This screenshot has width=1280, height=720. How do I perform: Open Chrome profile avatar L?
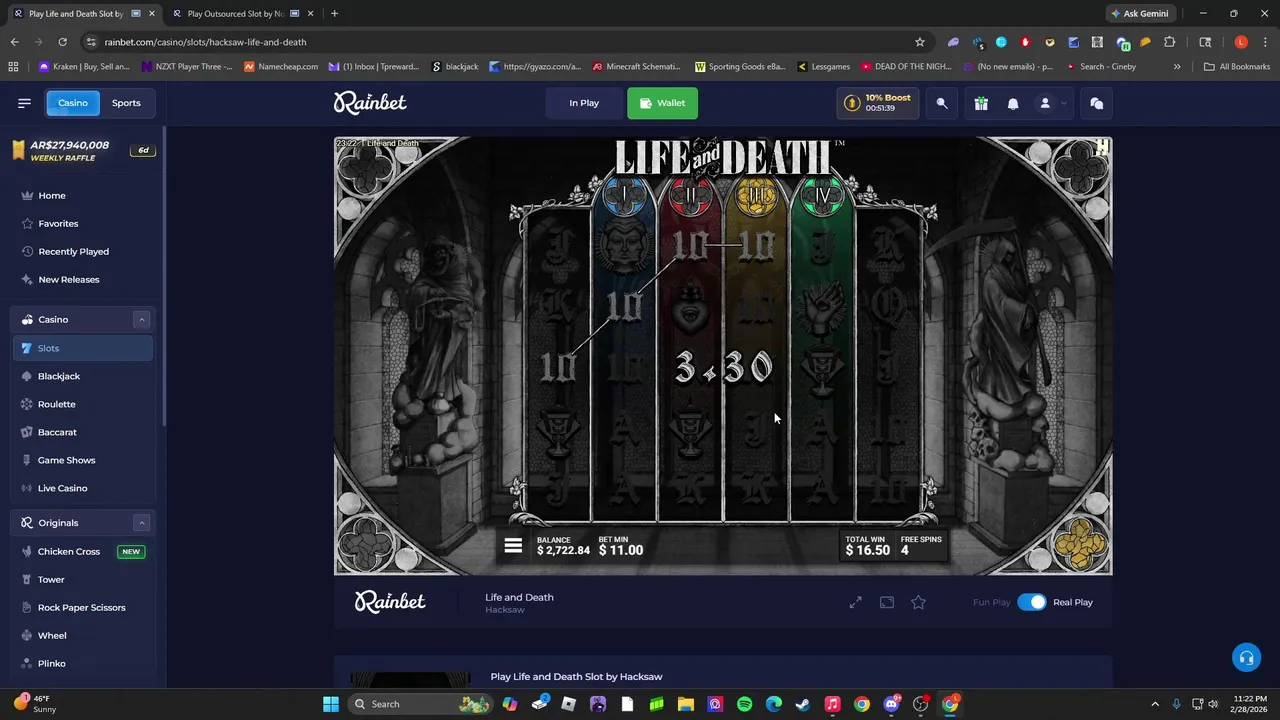click(x=1241, y=42)
